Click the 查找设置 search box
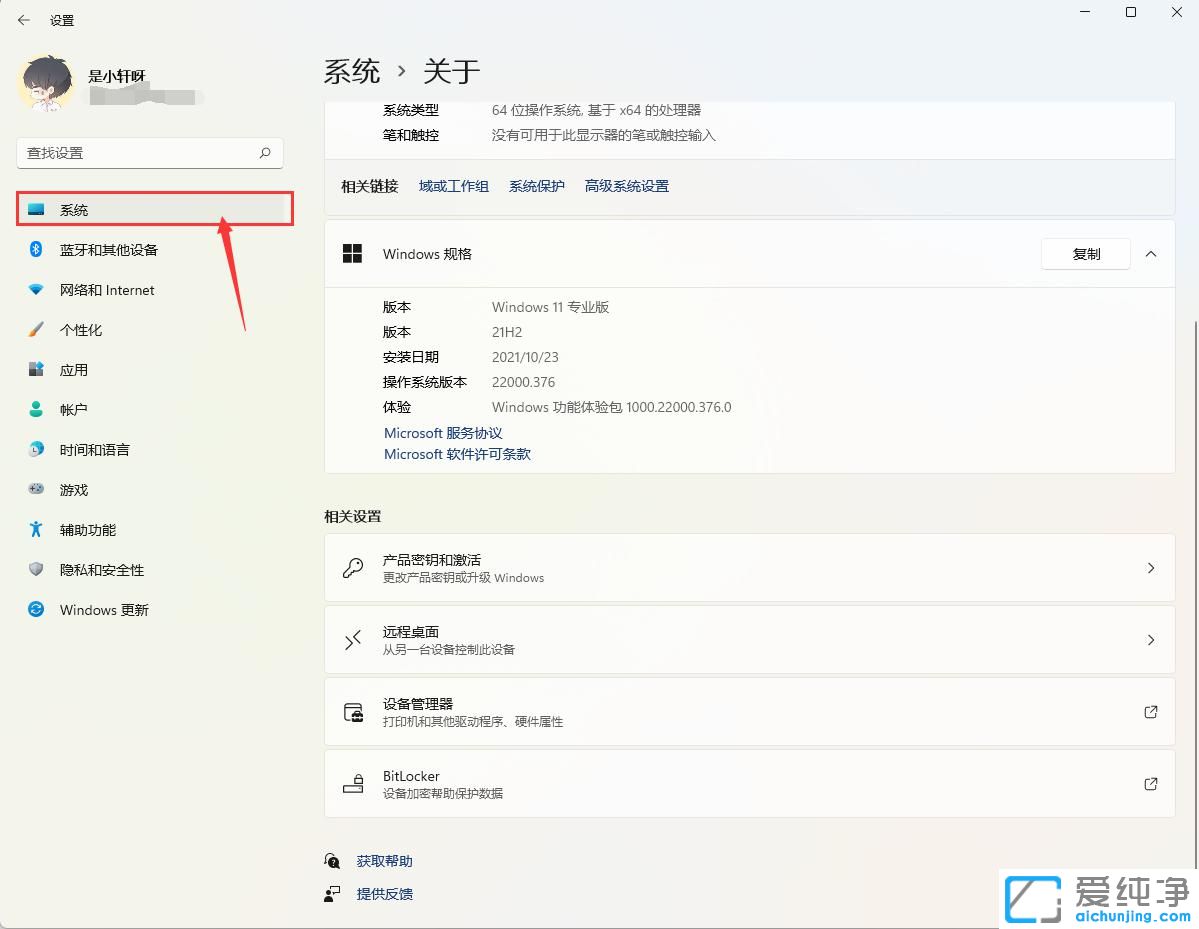 pos(150,153)
